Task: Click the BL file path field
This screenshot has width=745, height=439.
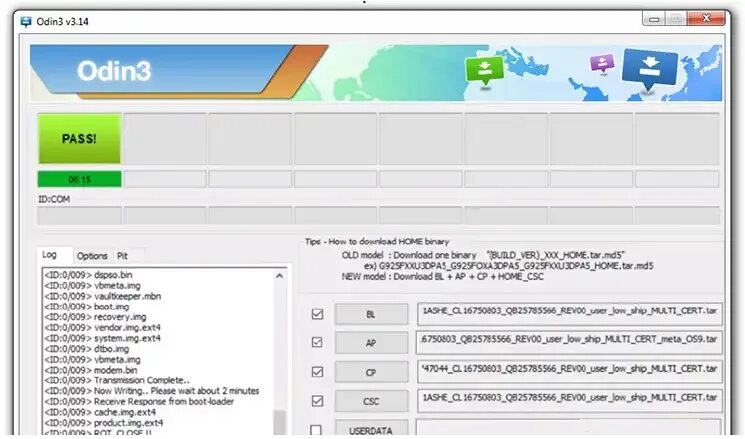Action: pyautogui.click(x=569, y=314)
